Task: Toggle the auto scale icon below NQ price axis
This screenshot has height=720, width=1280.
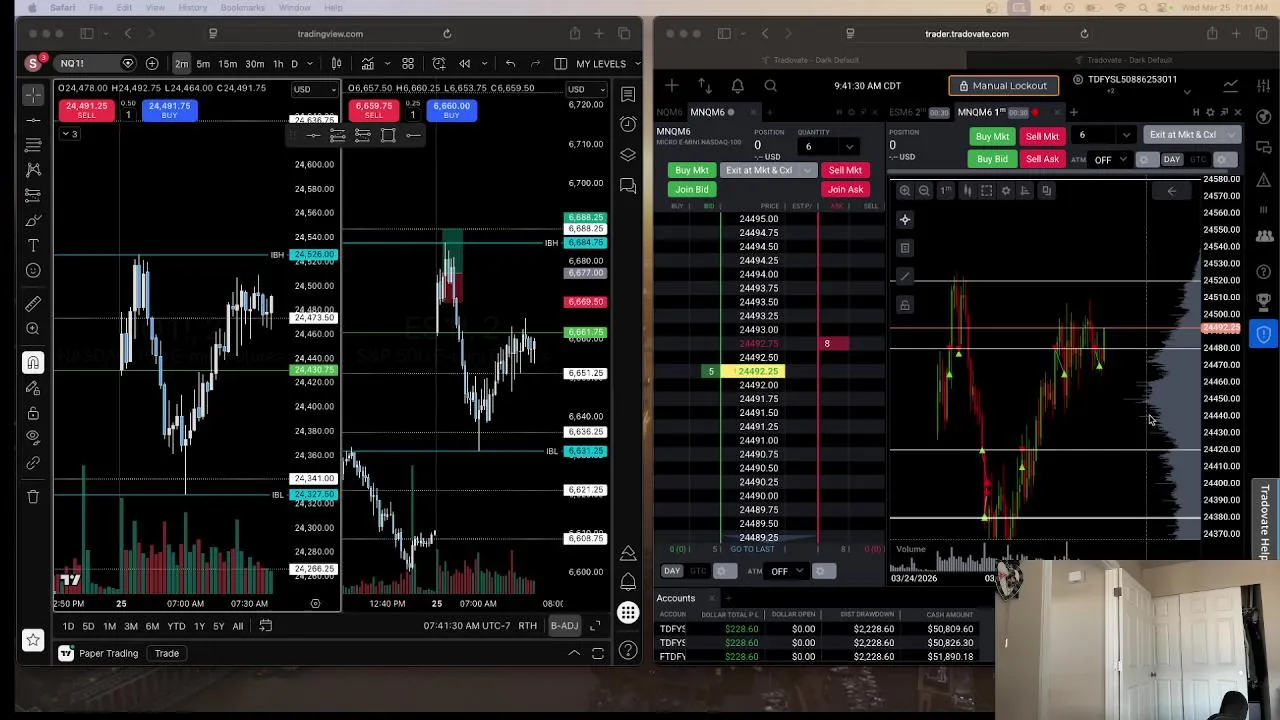Action: tap(315, 604)
